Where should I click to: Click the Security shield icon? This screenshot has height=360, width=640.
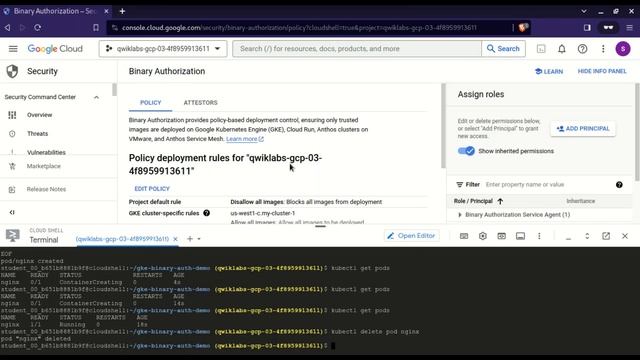pyautogui.click(x=12, y=71)
